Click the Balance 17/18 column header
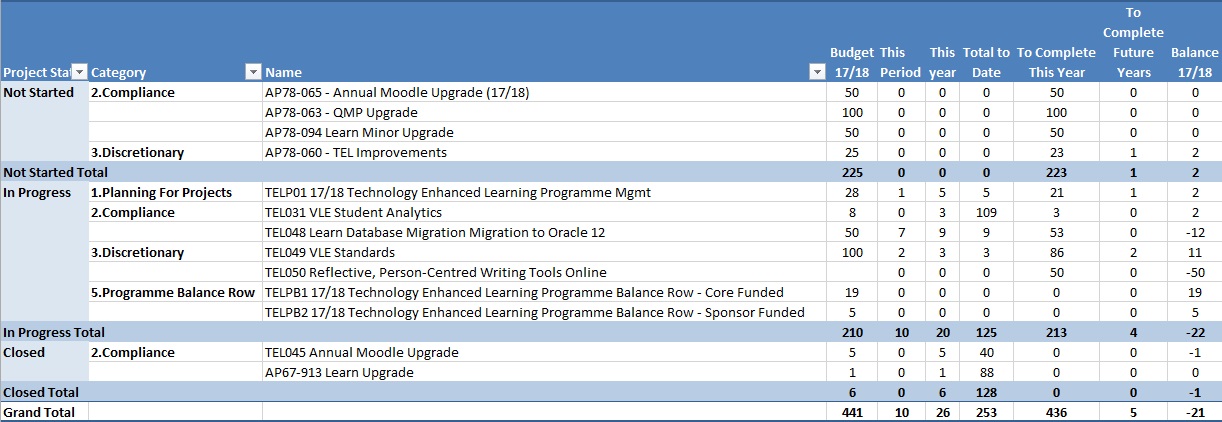 click(1194, 62)
